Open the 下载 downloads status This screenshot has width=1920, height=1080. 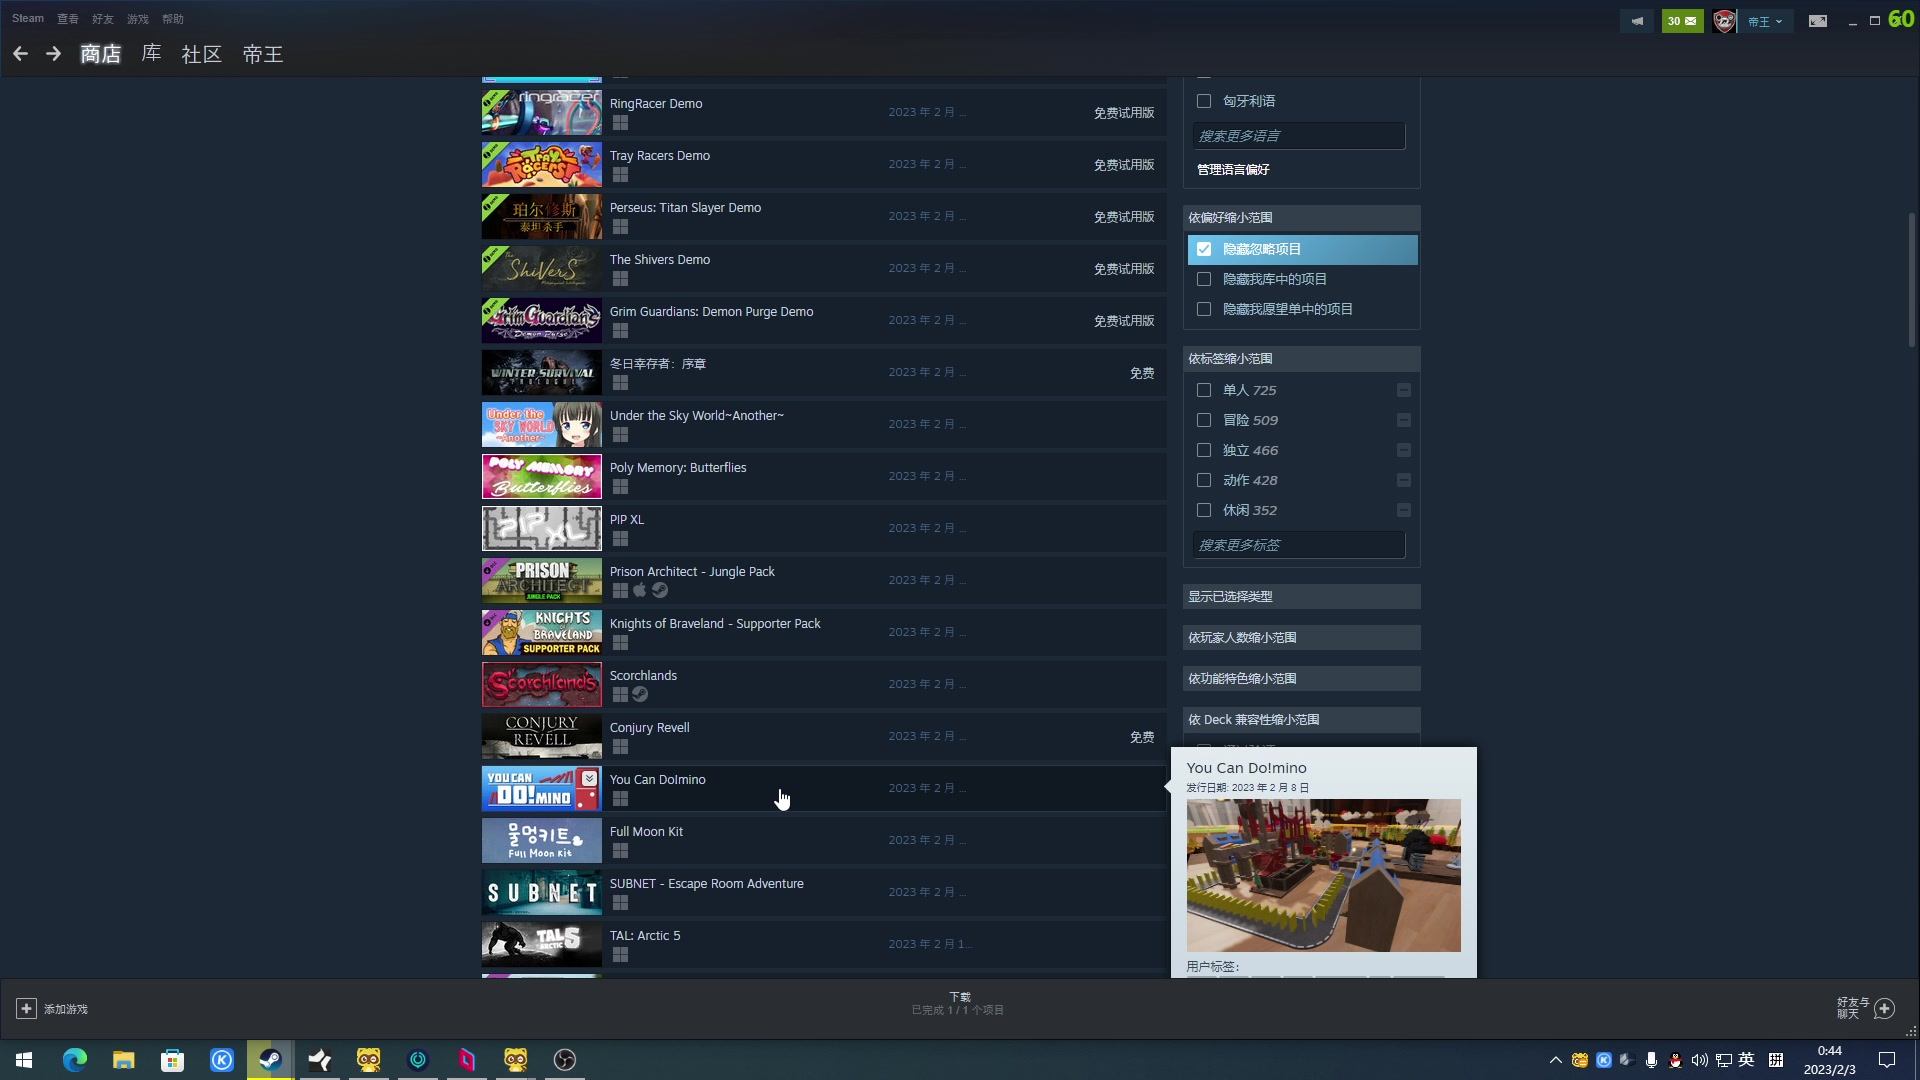pos(959,1003)
